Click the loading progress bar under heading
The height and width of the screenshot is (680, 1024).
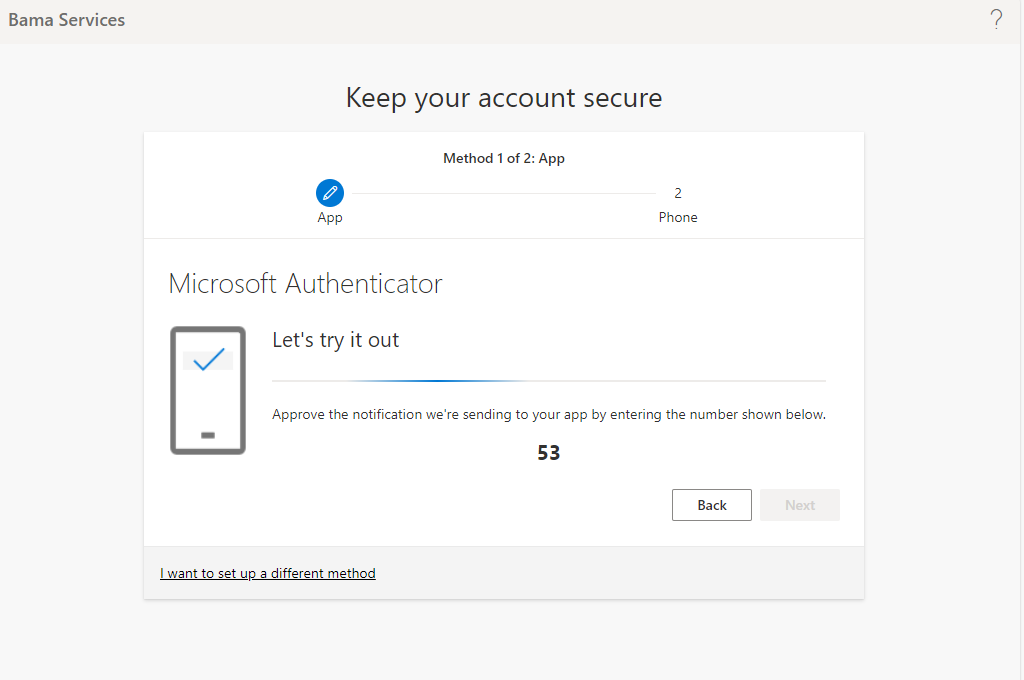549,380
